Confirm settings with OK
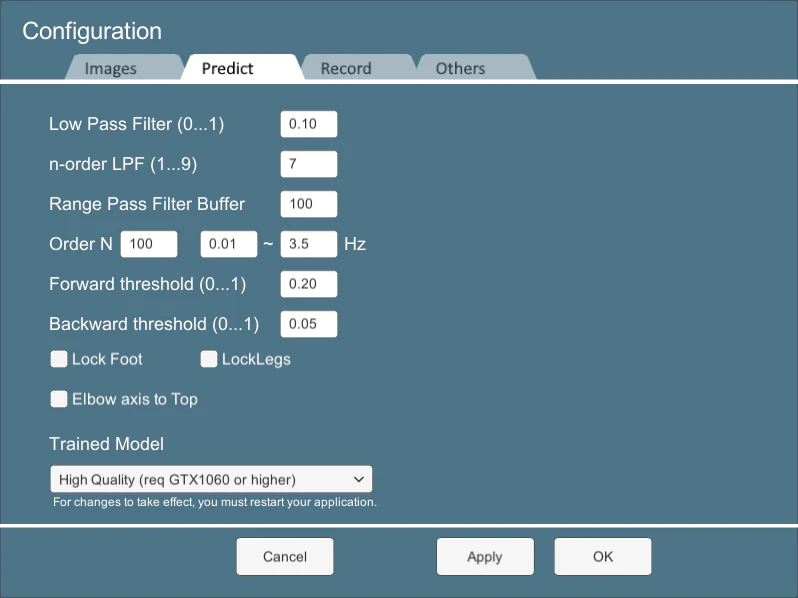798x598 pixels. click(603, 557)
